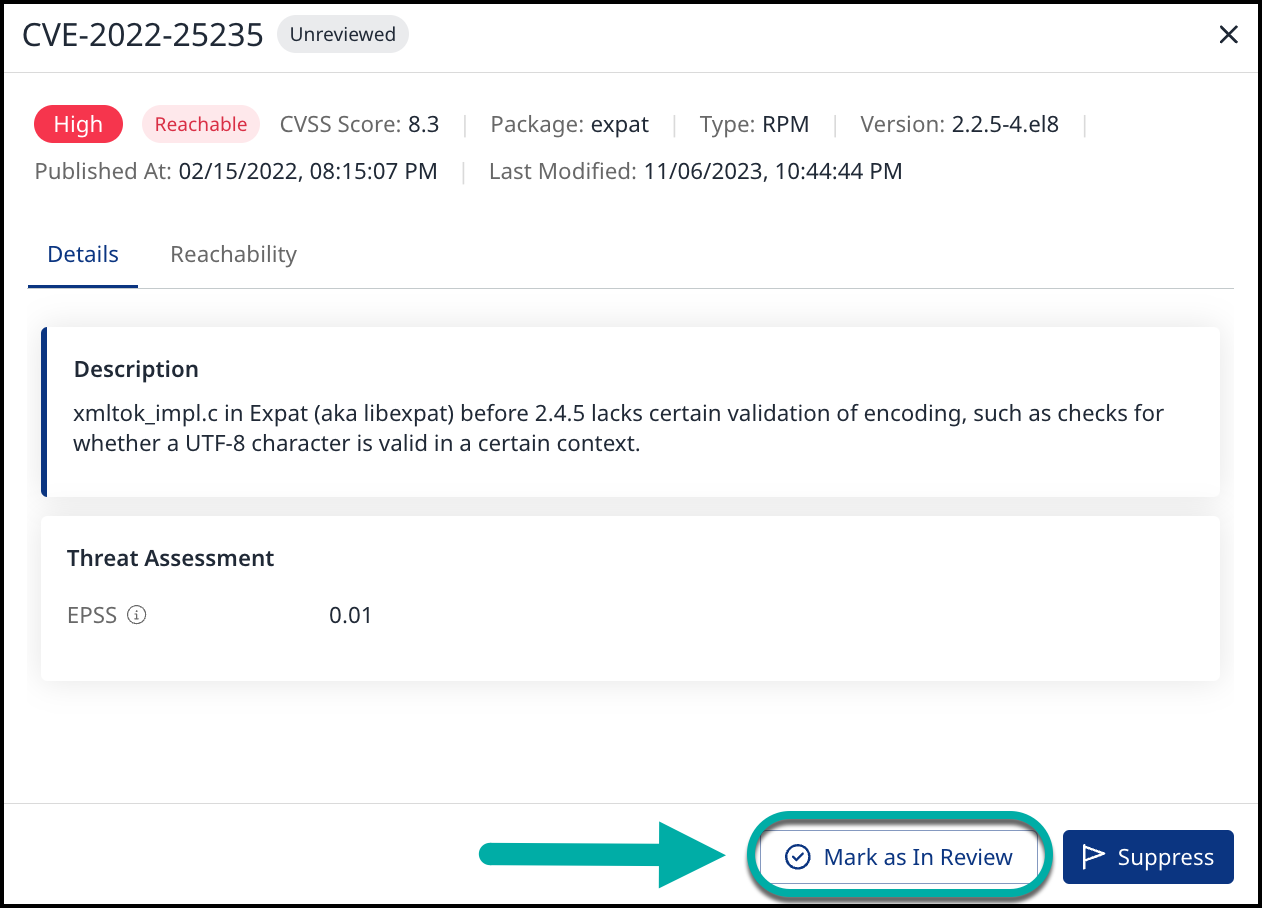Click the CVSS Score 8.3 value
This screenshot has width=1262, height=908.
pos(423,124)
